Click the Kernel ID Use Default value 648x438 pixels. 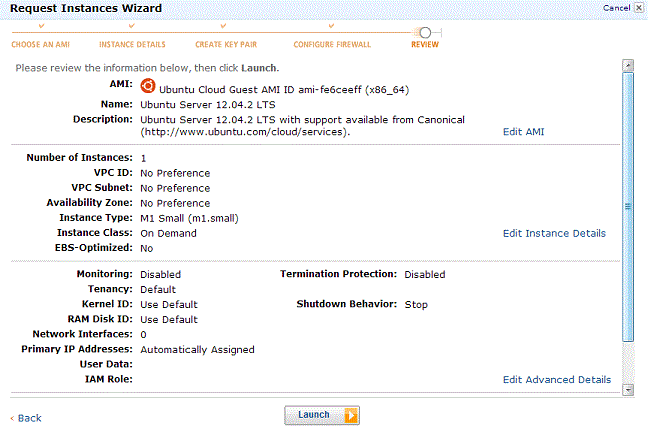pos(169,305)
